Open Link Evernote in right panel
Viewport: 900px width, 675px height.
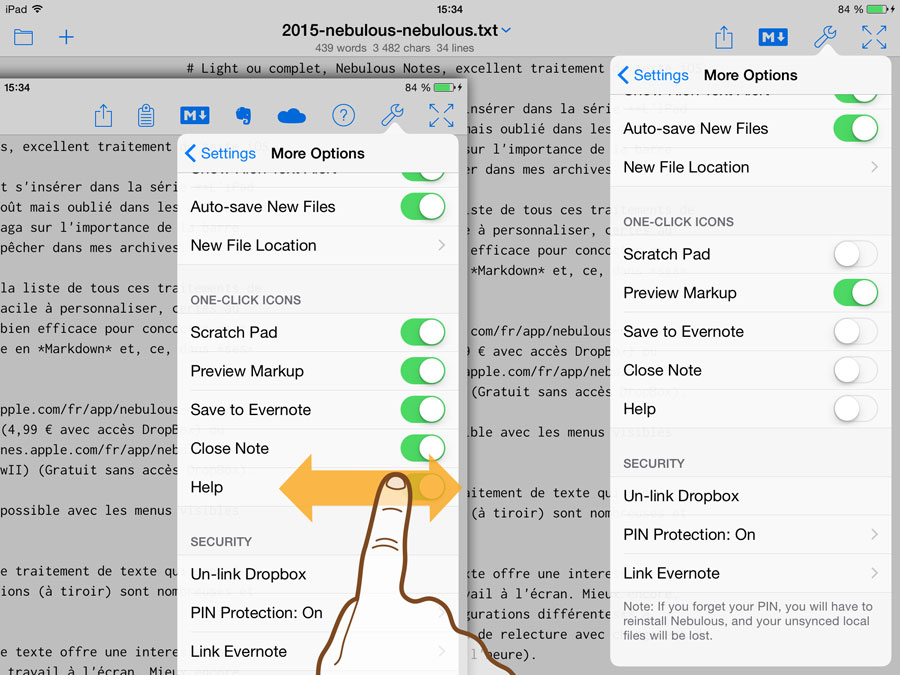pyautogui.click(x=751, y=573)
